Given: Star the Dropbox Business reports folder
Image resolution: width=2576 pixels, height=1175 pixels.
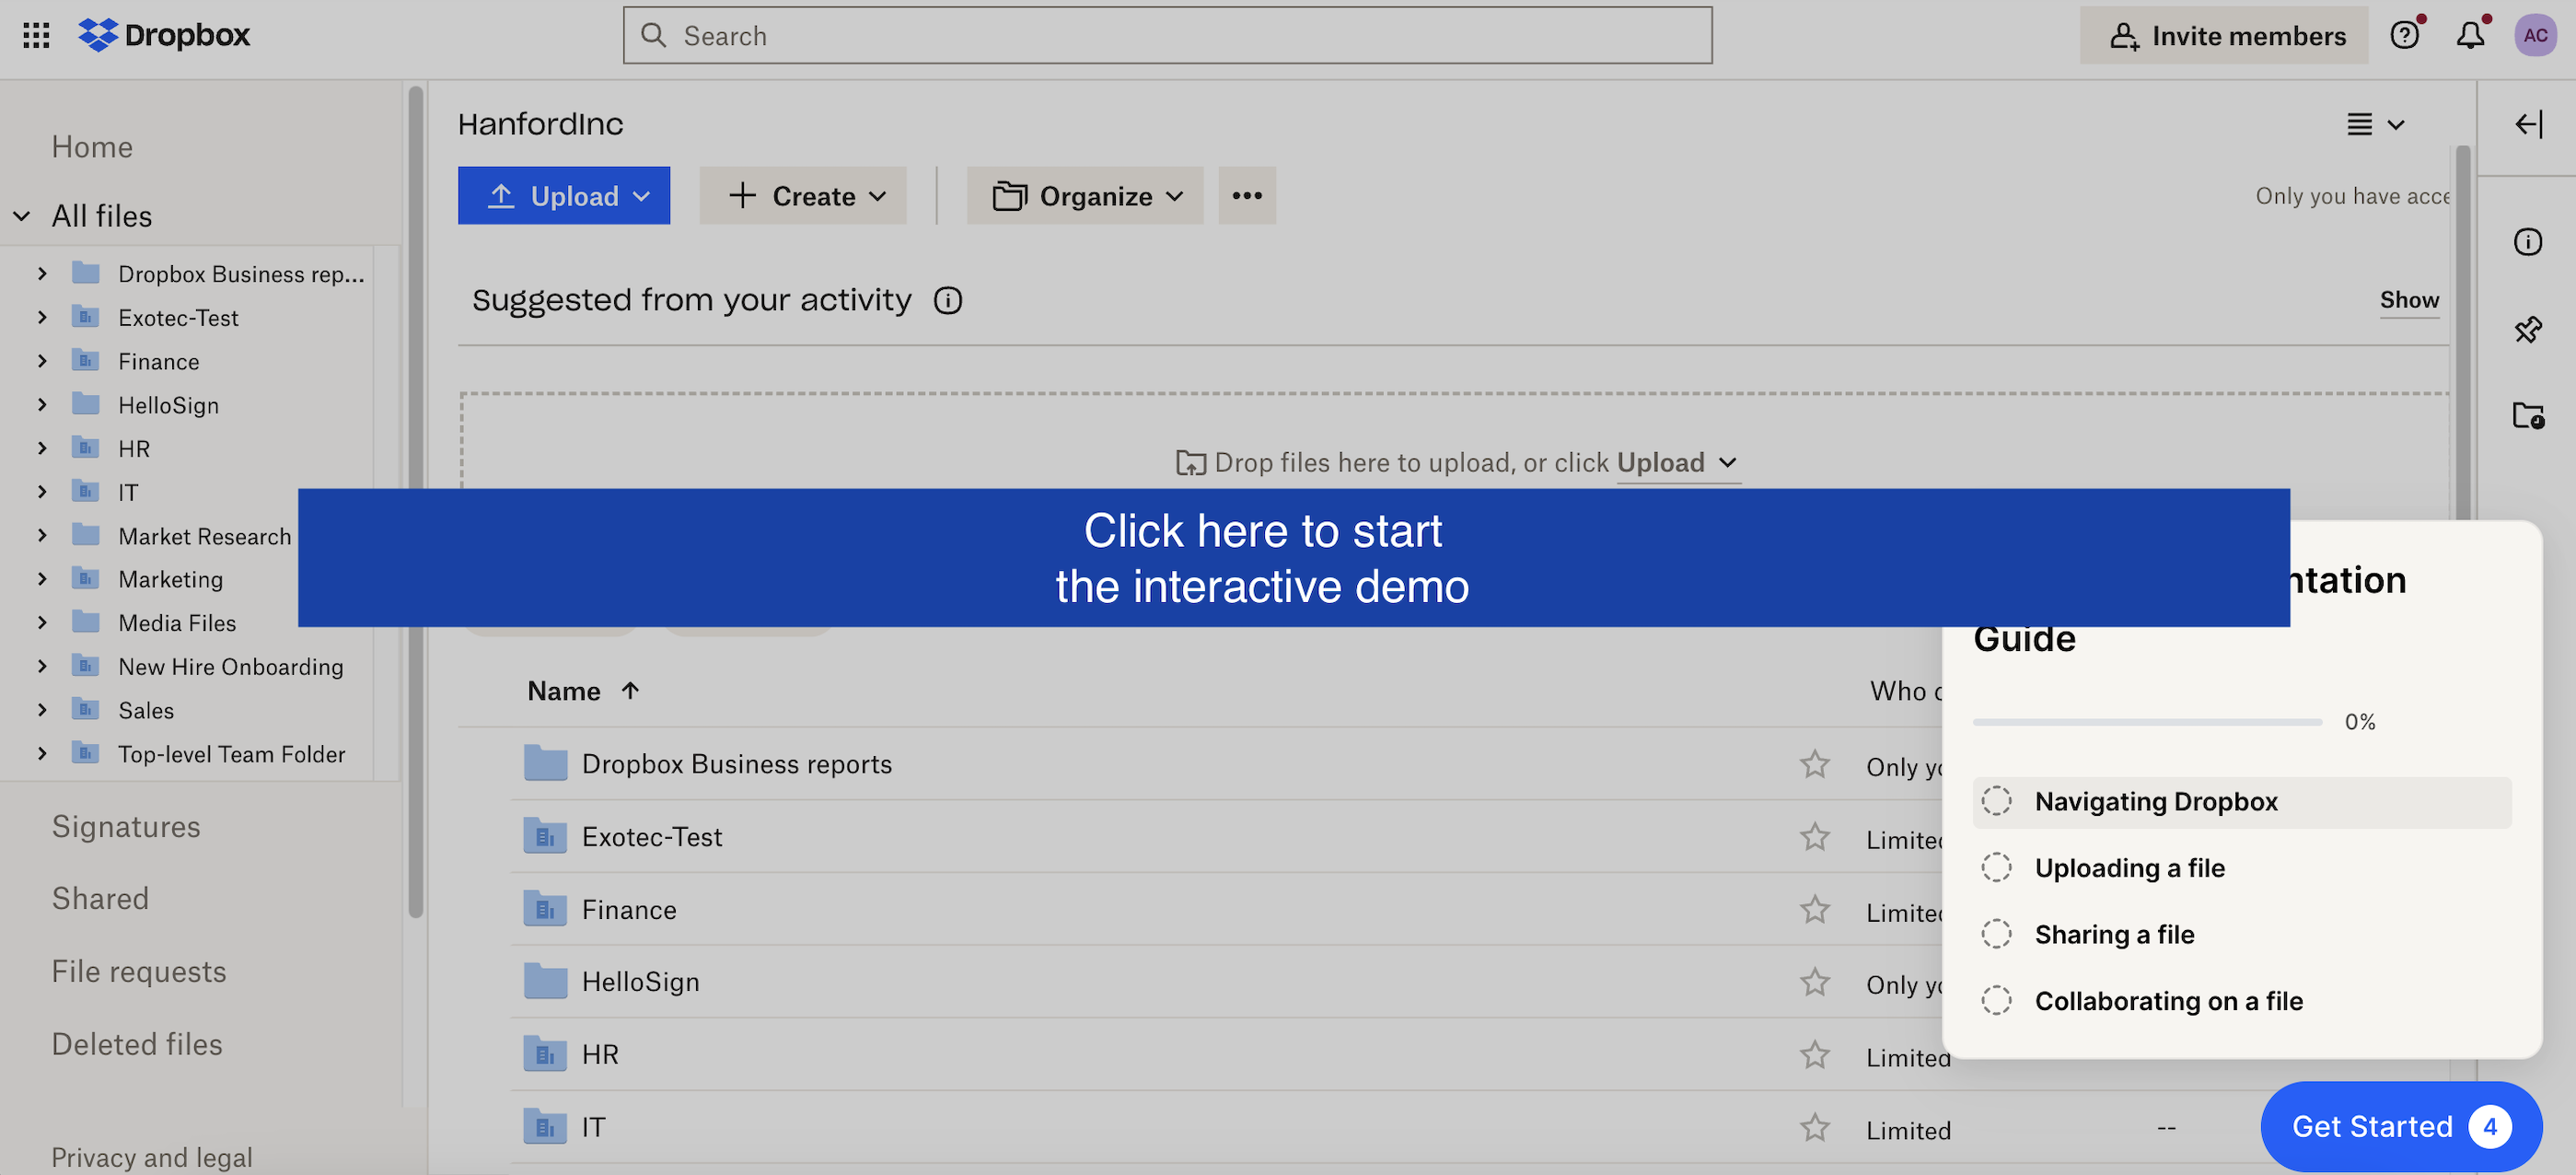Looking at the screenshot, I should 1814,765.
